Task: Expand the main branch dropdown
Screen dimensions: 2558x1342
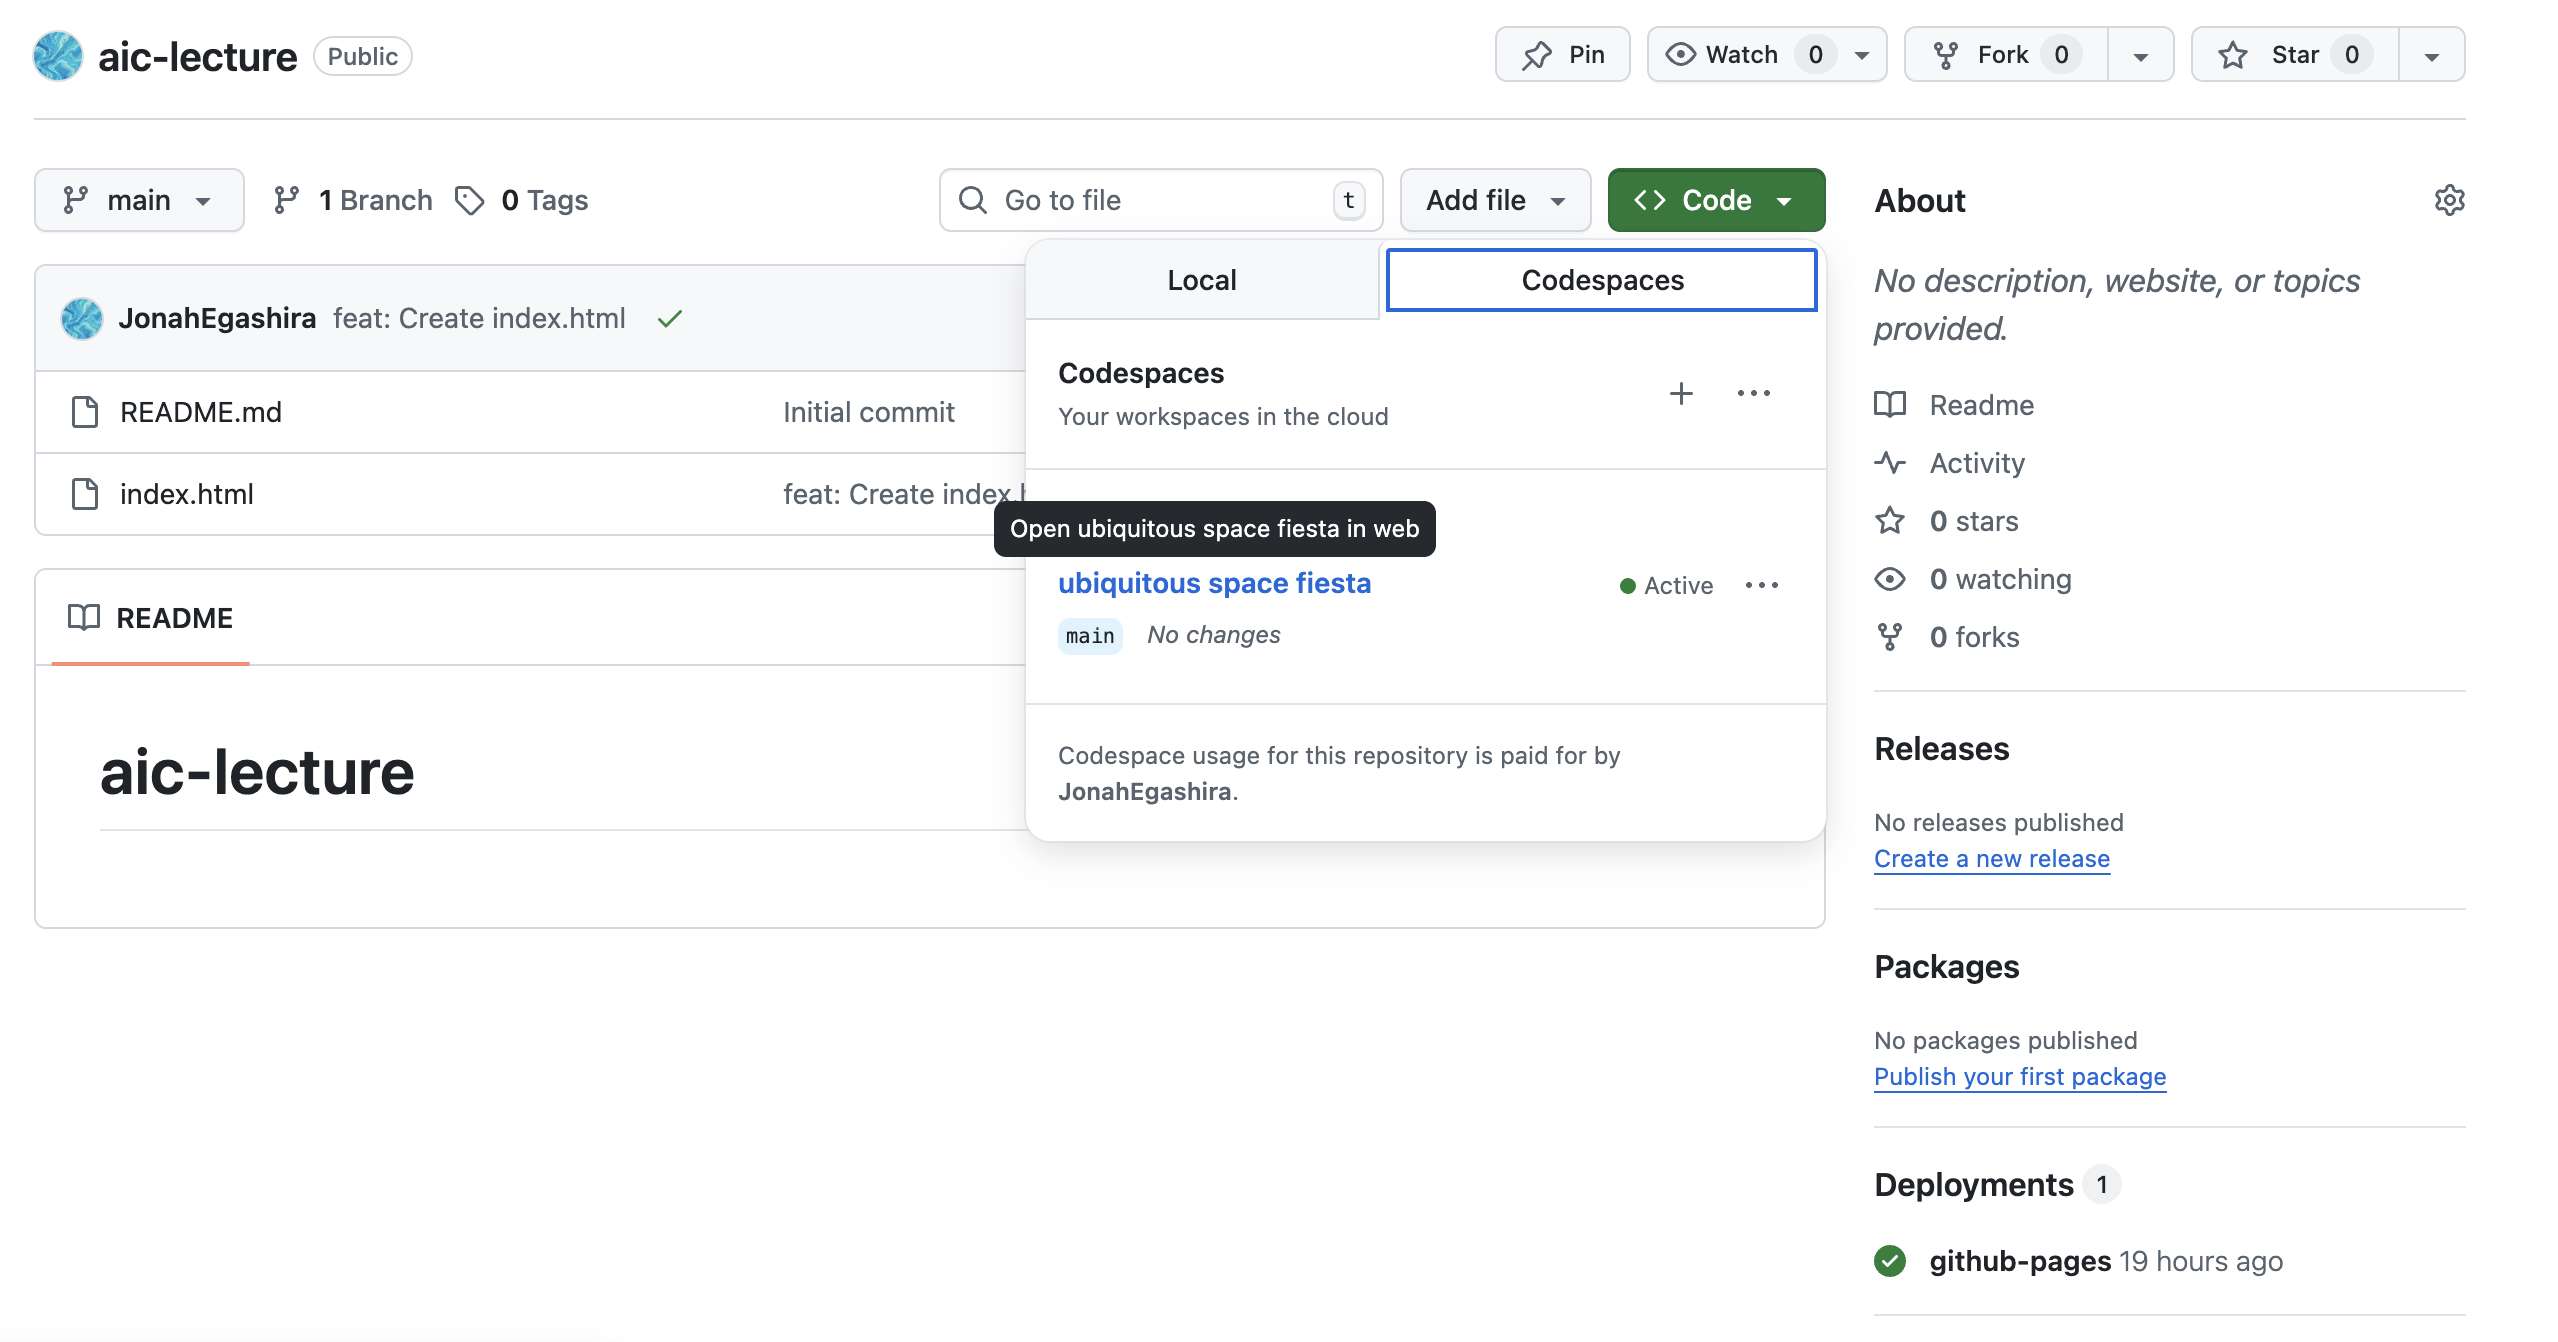Action: (x=139, y=200)
